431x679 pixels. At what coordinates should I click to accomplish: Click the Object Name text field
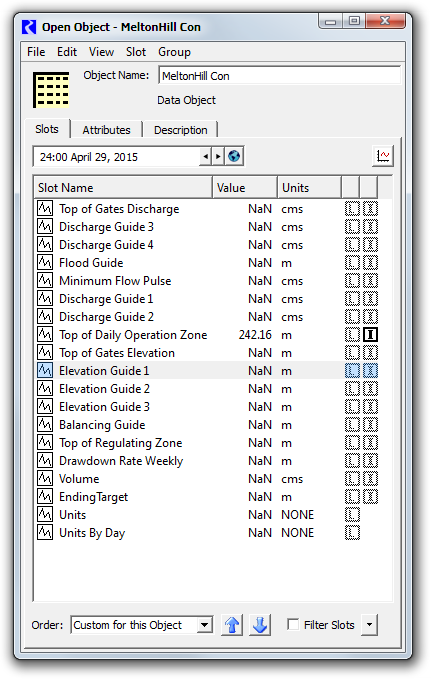pos(279,76)
